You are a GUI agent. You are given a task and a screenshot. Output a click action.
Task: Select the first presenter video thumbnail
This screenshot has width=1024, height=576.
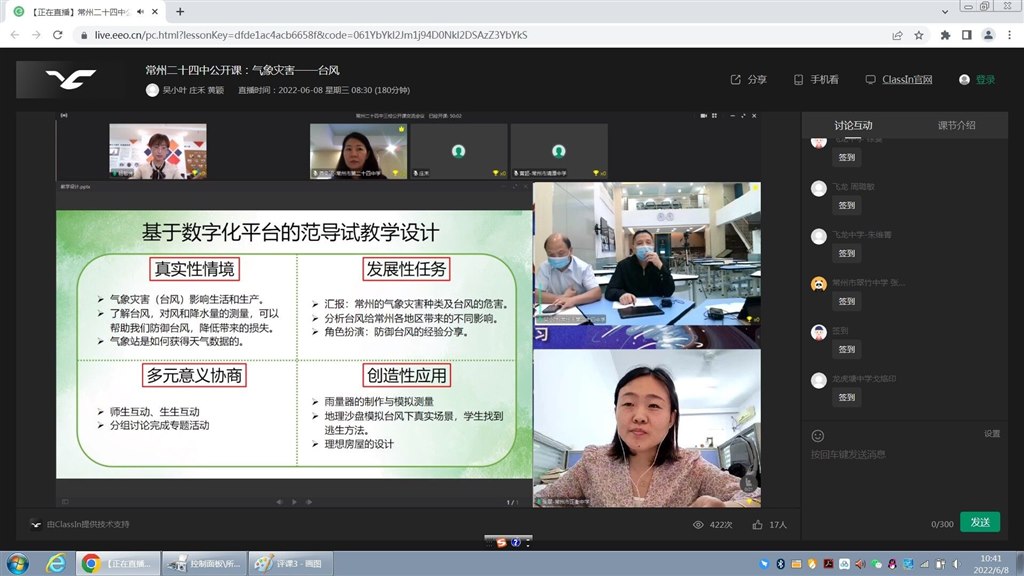pyautogui.click(x=157, y=151)
